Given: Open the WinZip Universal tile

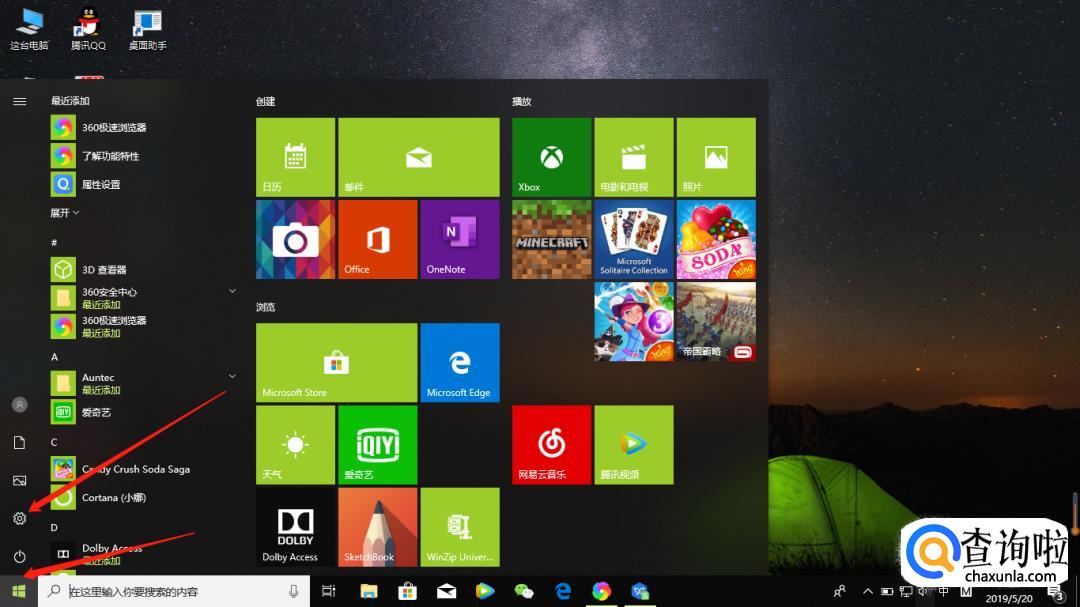Looking at the screenshot, I should pyautogui.click(x=460, y=527).
